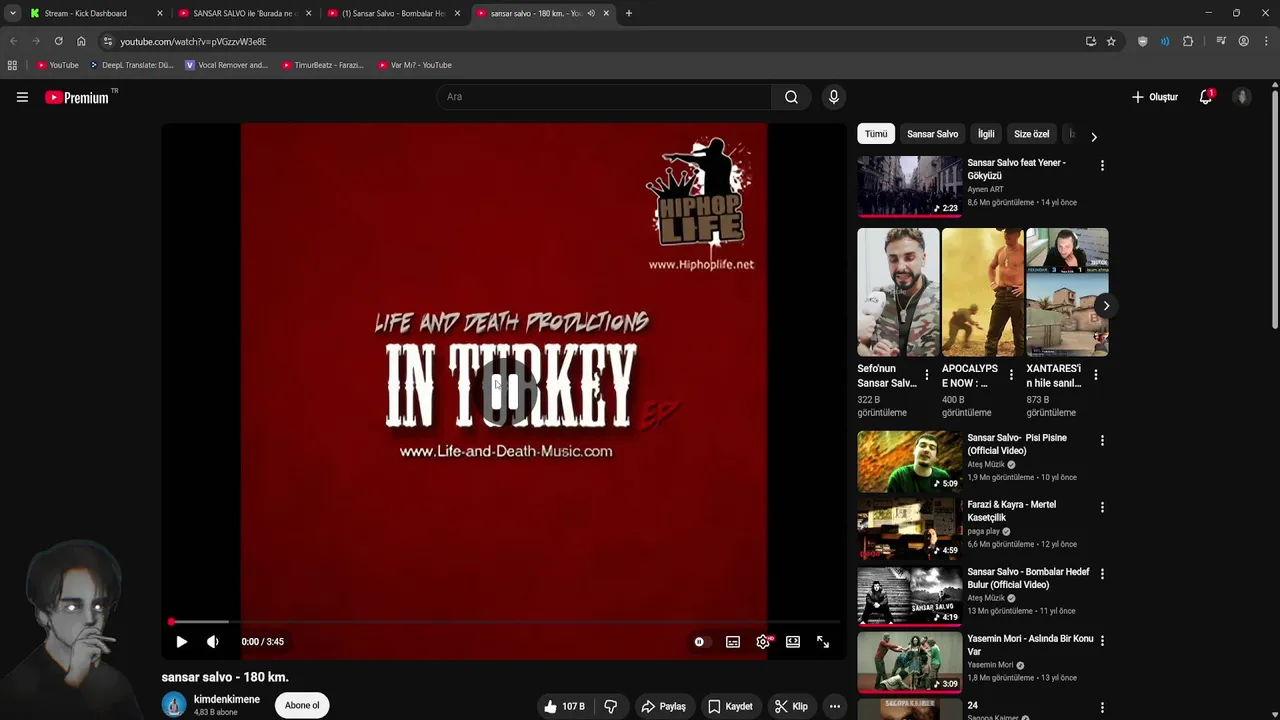Image resolution: width=1280 pixels, height=720 pixels.
Task: Open options for APOCALYPSE NOW short
Action: 1011,375
